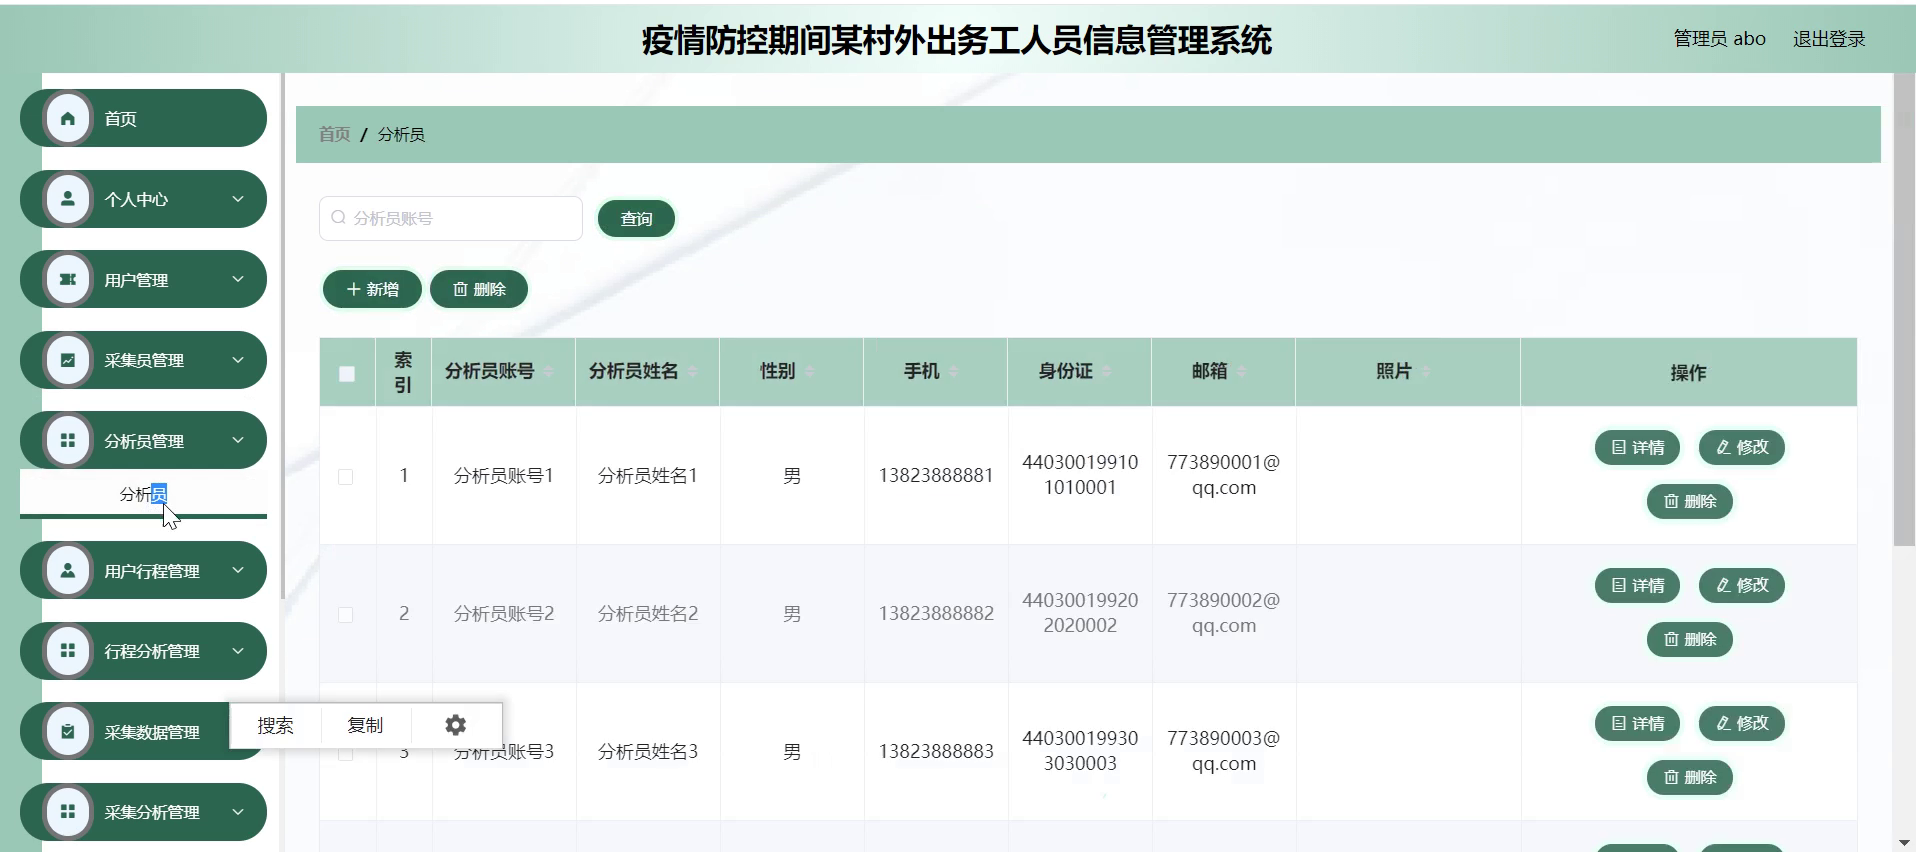Tick the checkbox for row 分析员账号2
Image resolution: width=1916 pixels, height=852 pixels.
tap(346, 615)
